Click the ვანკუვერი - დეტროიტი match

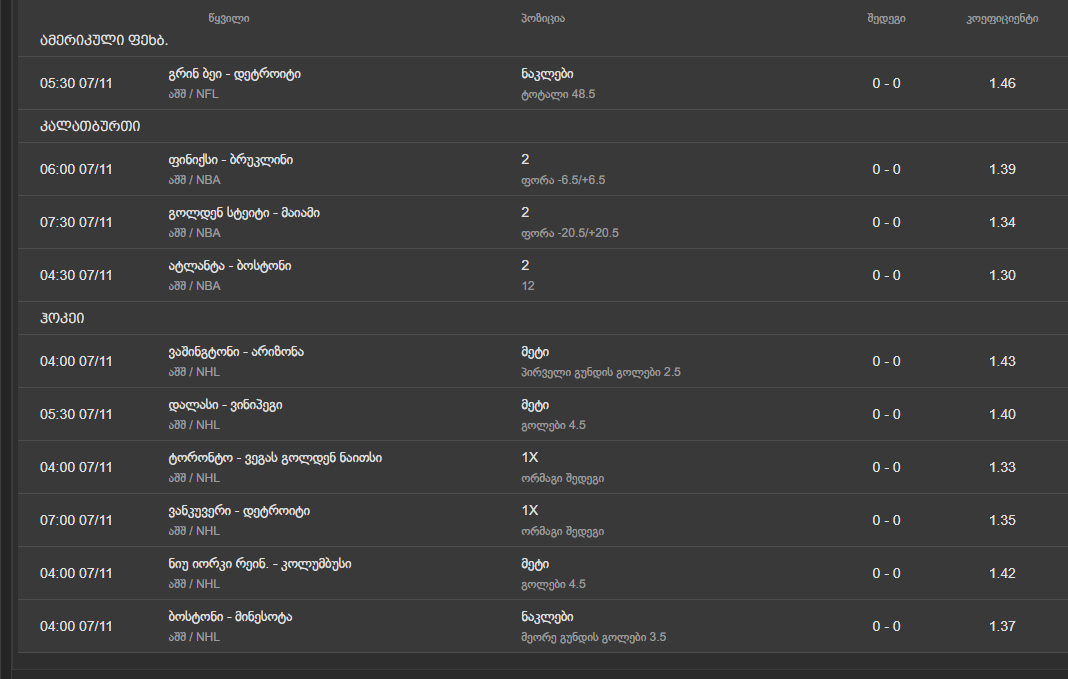239,511
